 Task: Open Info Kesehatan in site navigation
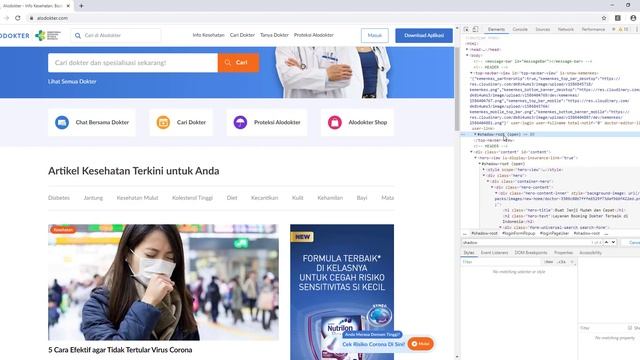click(x=209, y=35)
